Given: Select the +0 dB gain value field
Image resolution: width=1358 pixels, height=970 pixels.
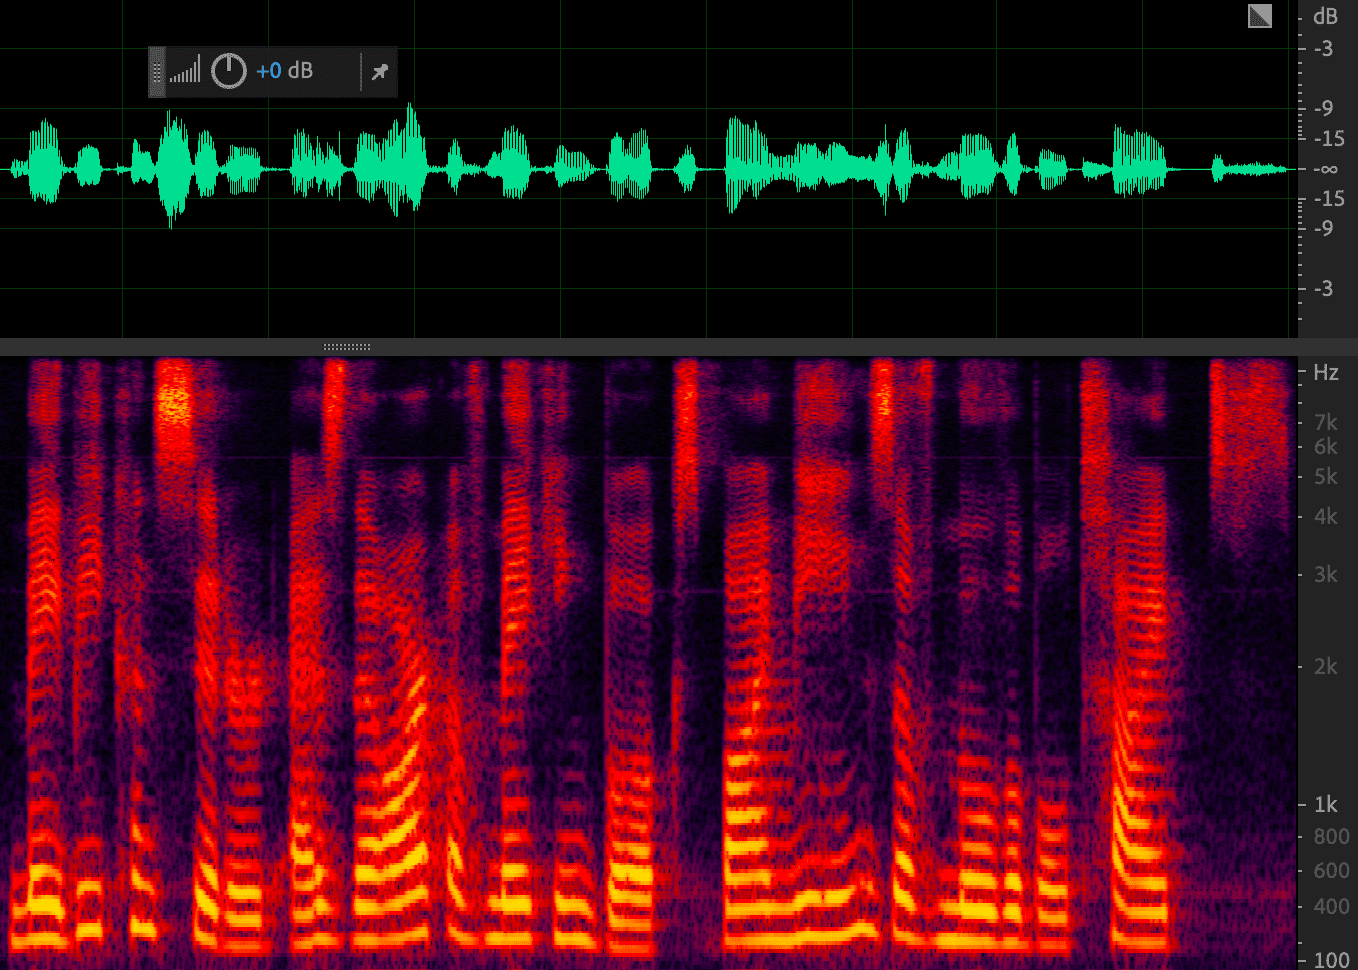Looking at the screenshot, I should click(x=284, y=71).
